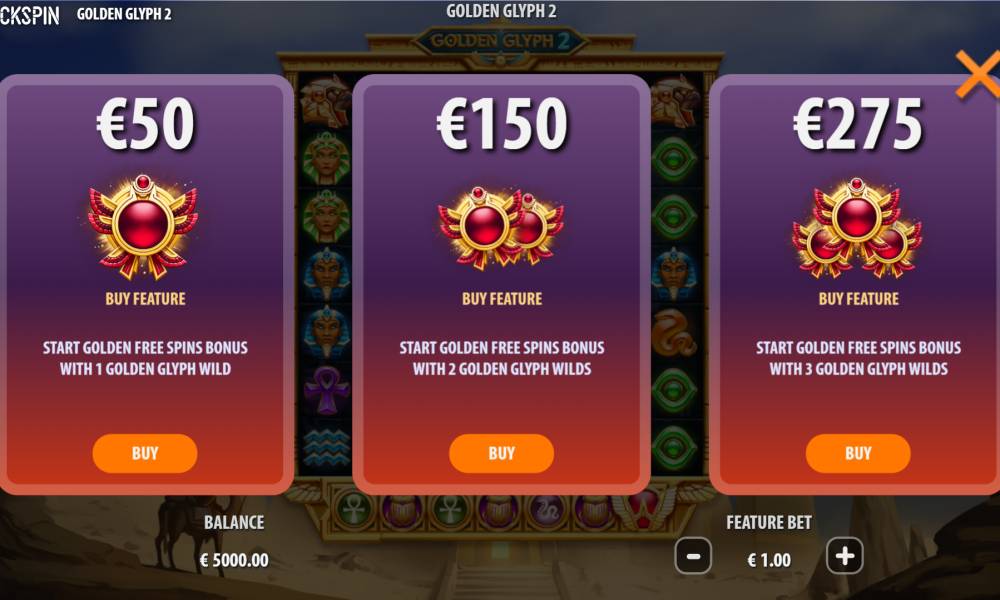Click the Quickspin logo in top corner
Viewport: 1000px width, 600px height.
tap(29, 15)
